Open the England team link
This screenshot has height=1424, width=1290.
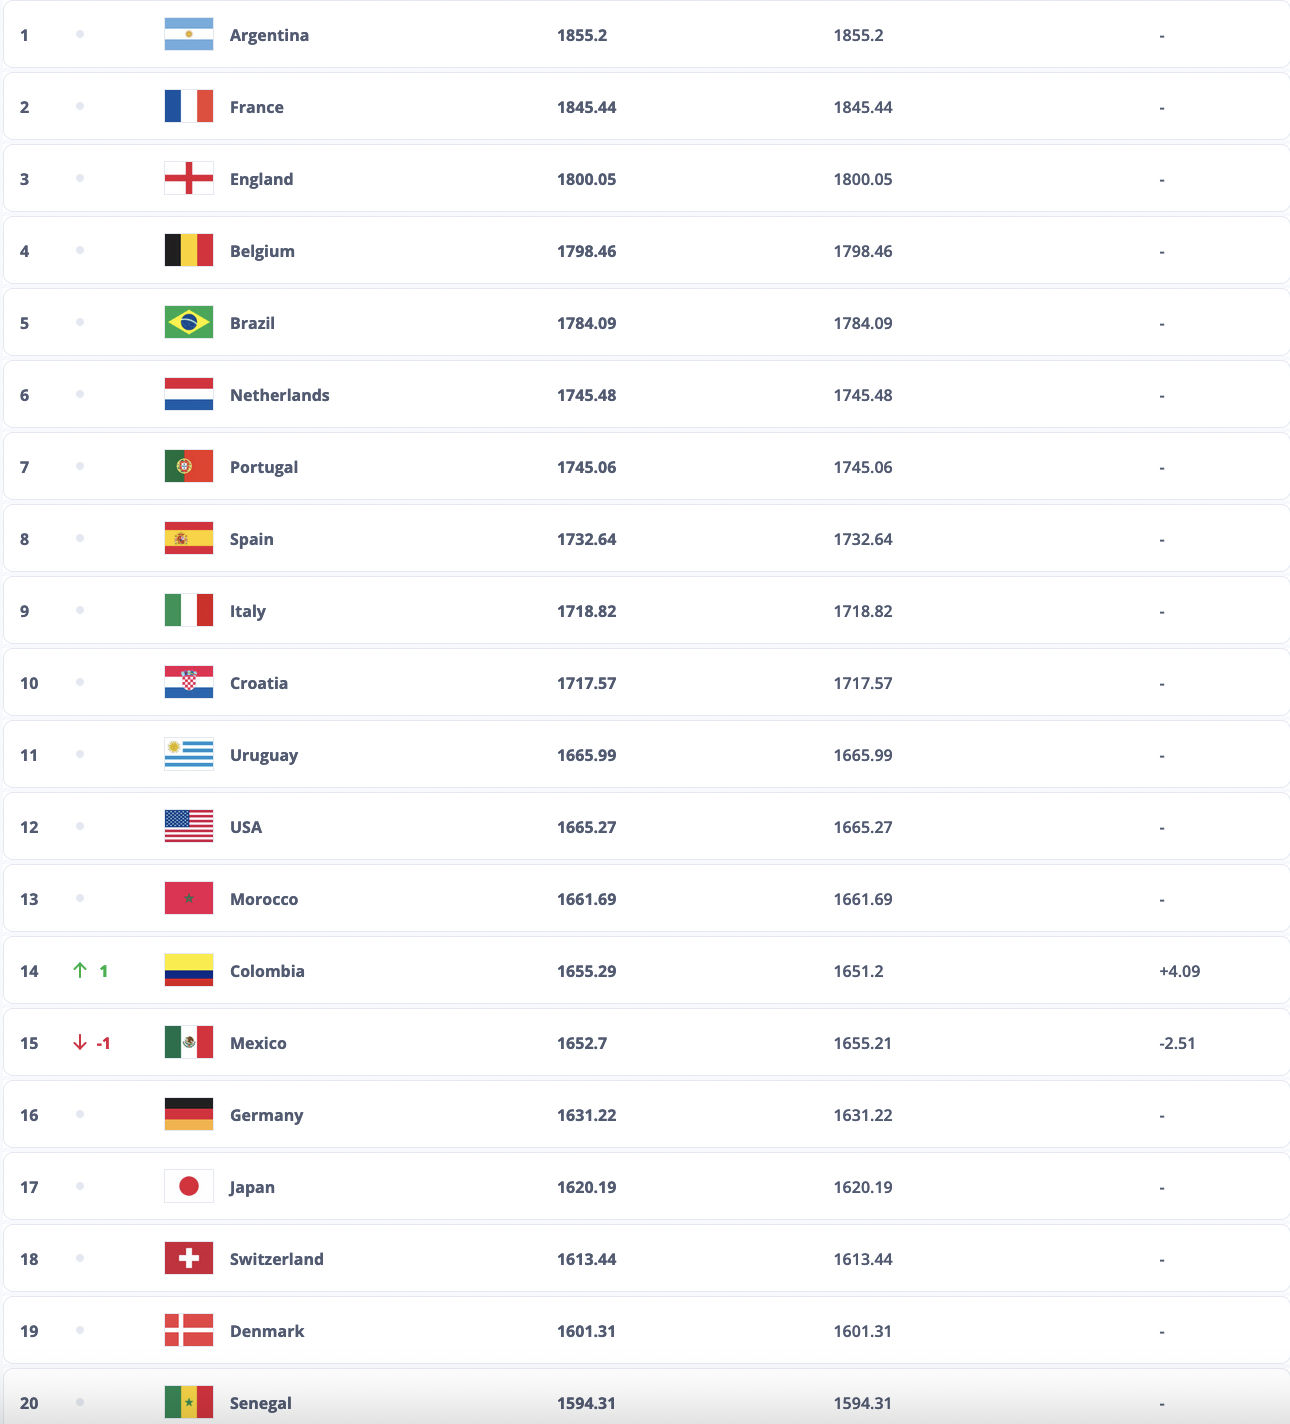coord(262,179)
